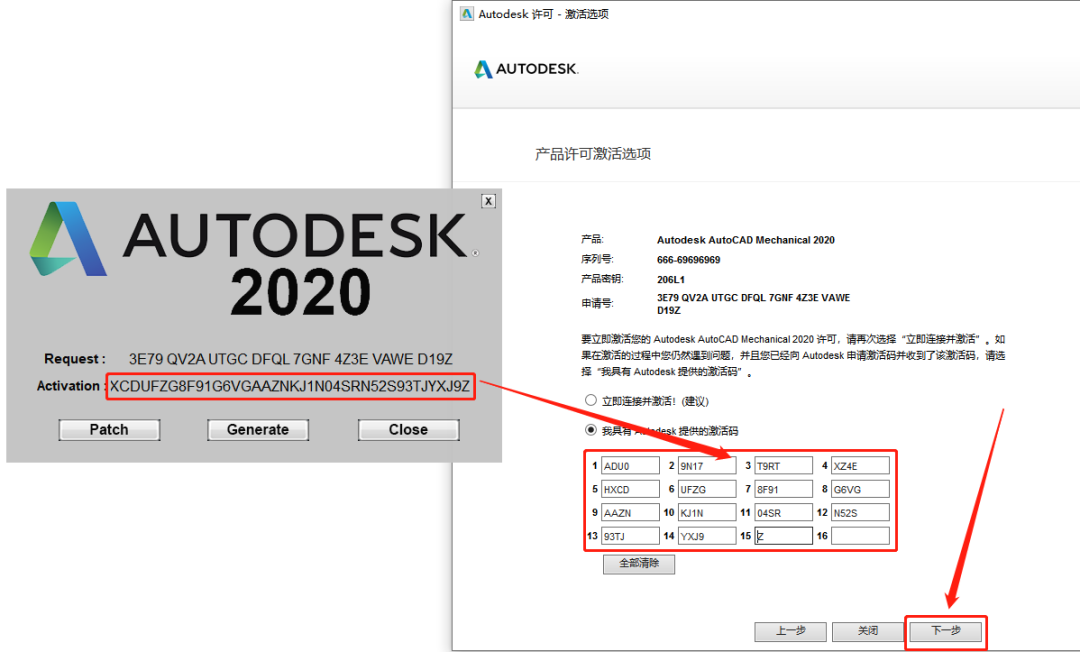1080x652 pixels.
Task: Select '立即连接并激活' radio option
Action: 590,400
